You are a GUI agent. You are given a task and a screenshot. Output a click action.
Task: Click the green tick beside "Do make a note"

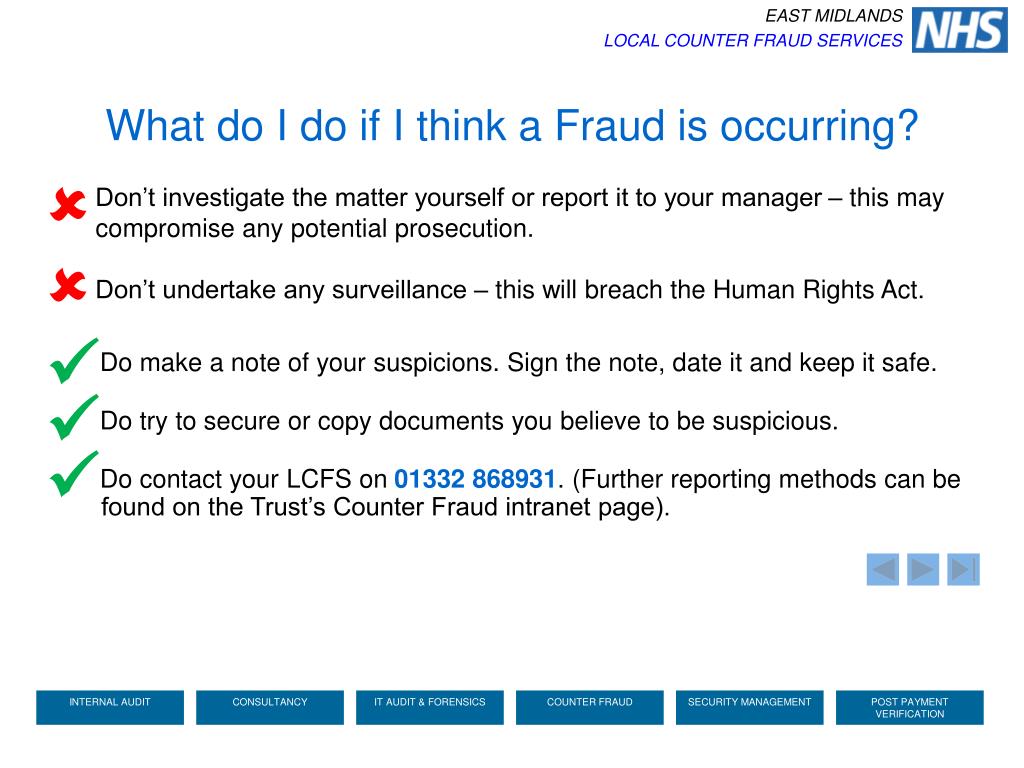[74, 360]
